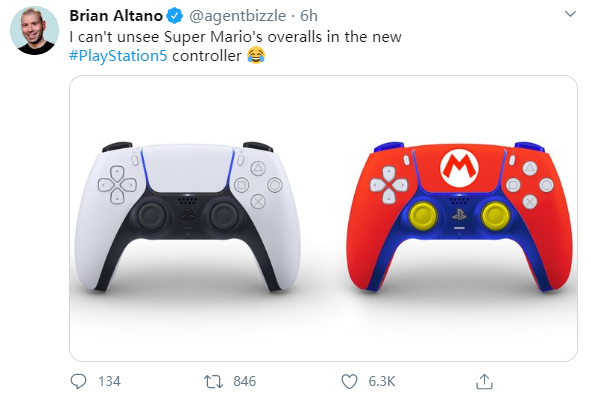Image resolution: width=591 pixels, height=397 pixels.
Task: Click the yellow left thumbstick on Mario controller
Action: [423, 215]
